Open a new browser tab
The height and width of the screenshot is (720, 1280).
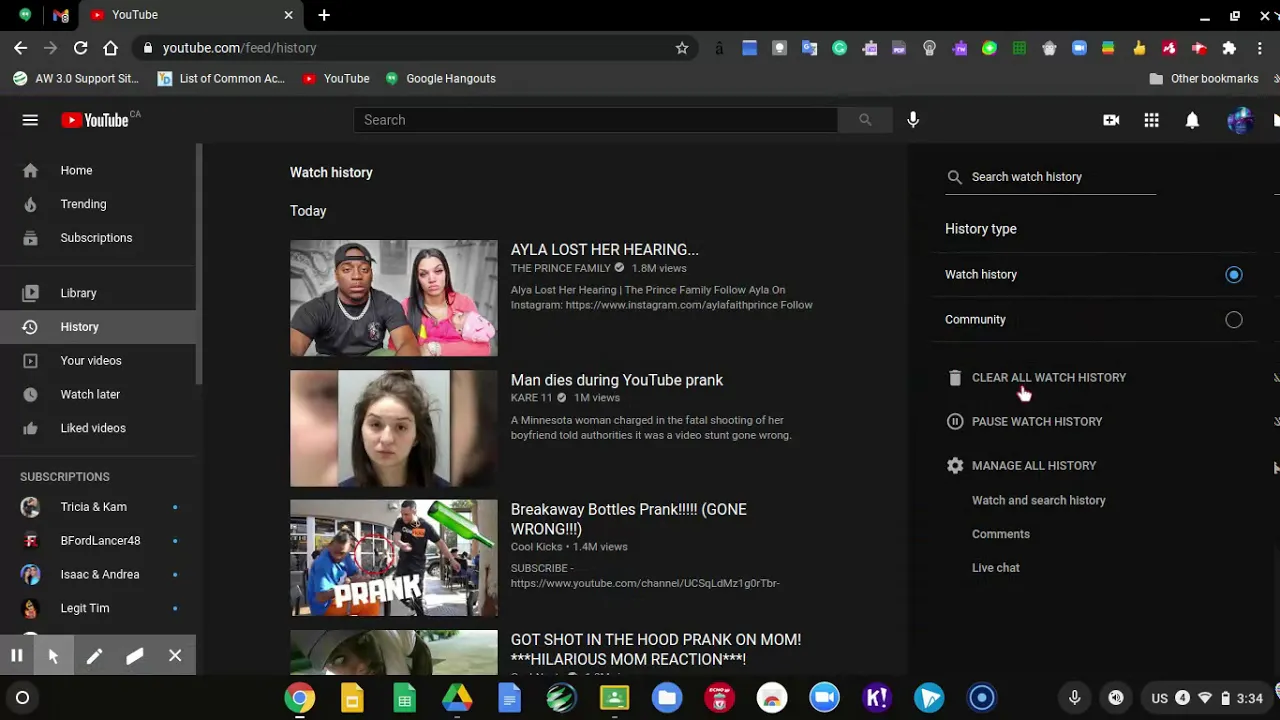pos(324,15)
